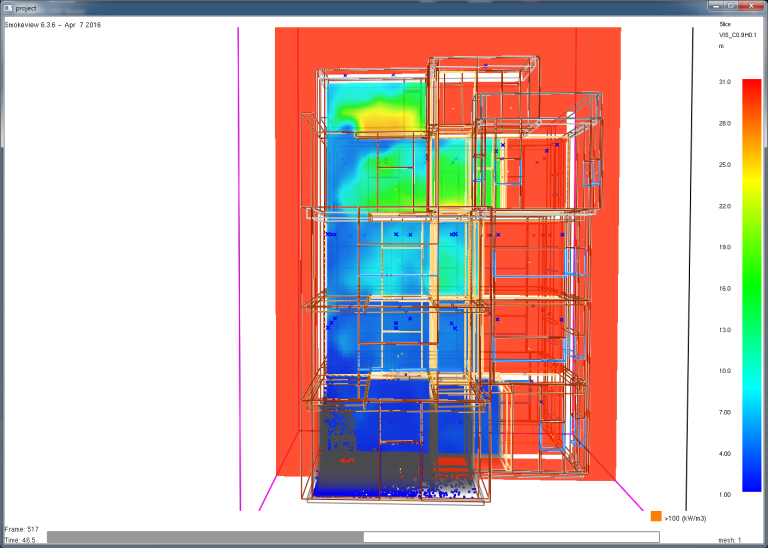Click the gray filled portion of the time bar
The width and height of the screenshot is (768, 548).
click(x=205, y=537)
